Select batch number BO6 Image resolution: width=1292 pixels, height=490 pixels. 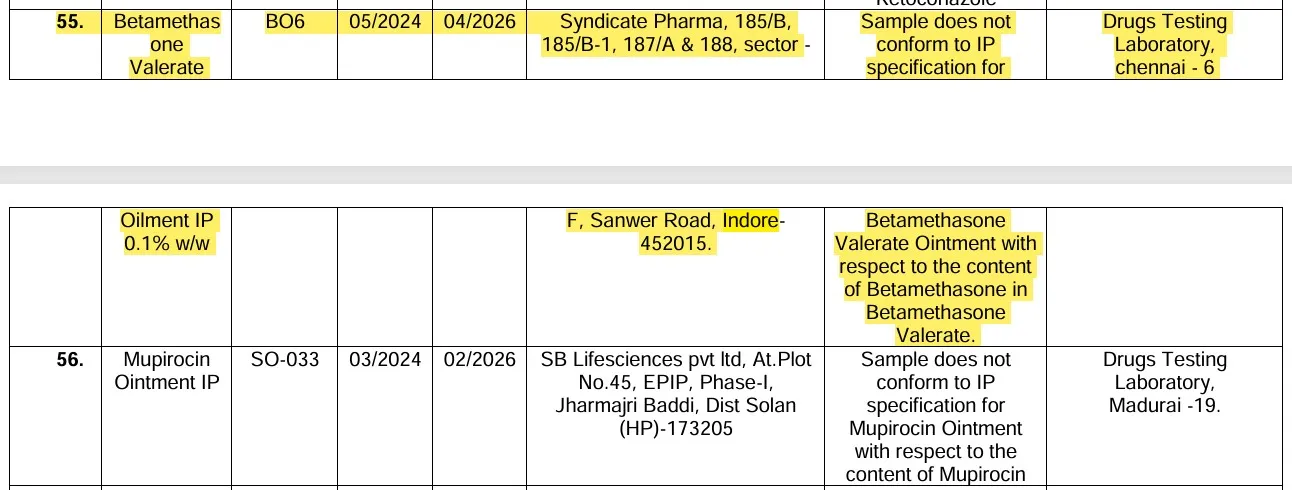285,22
